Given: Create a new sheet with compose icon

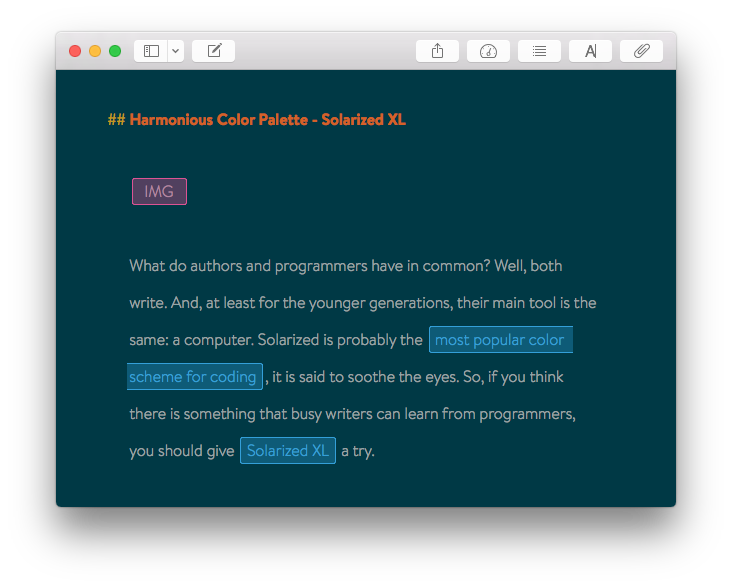Looking at the screenshot, I should coord(214,51).
